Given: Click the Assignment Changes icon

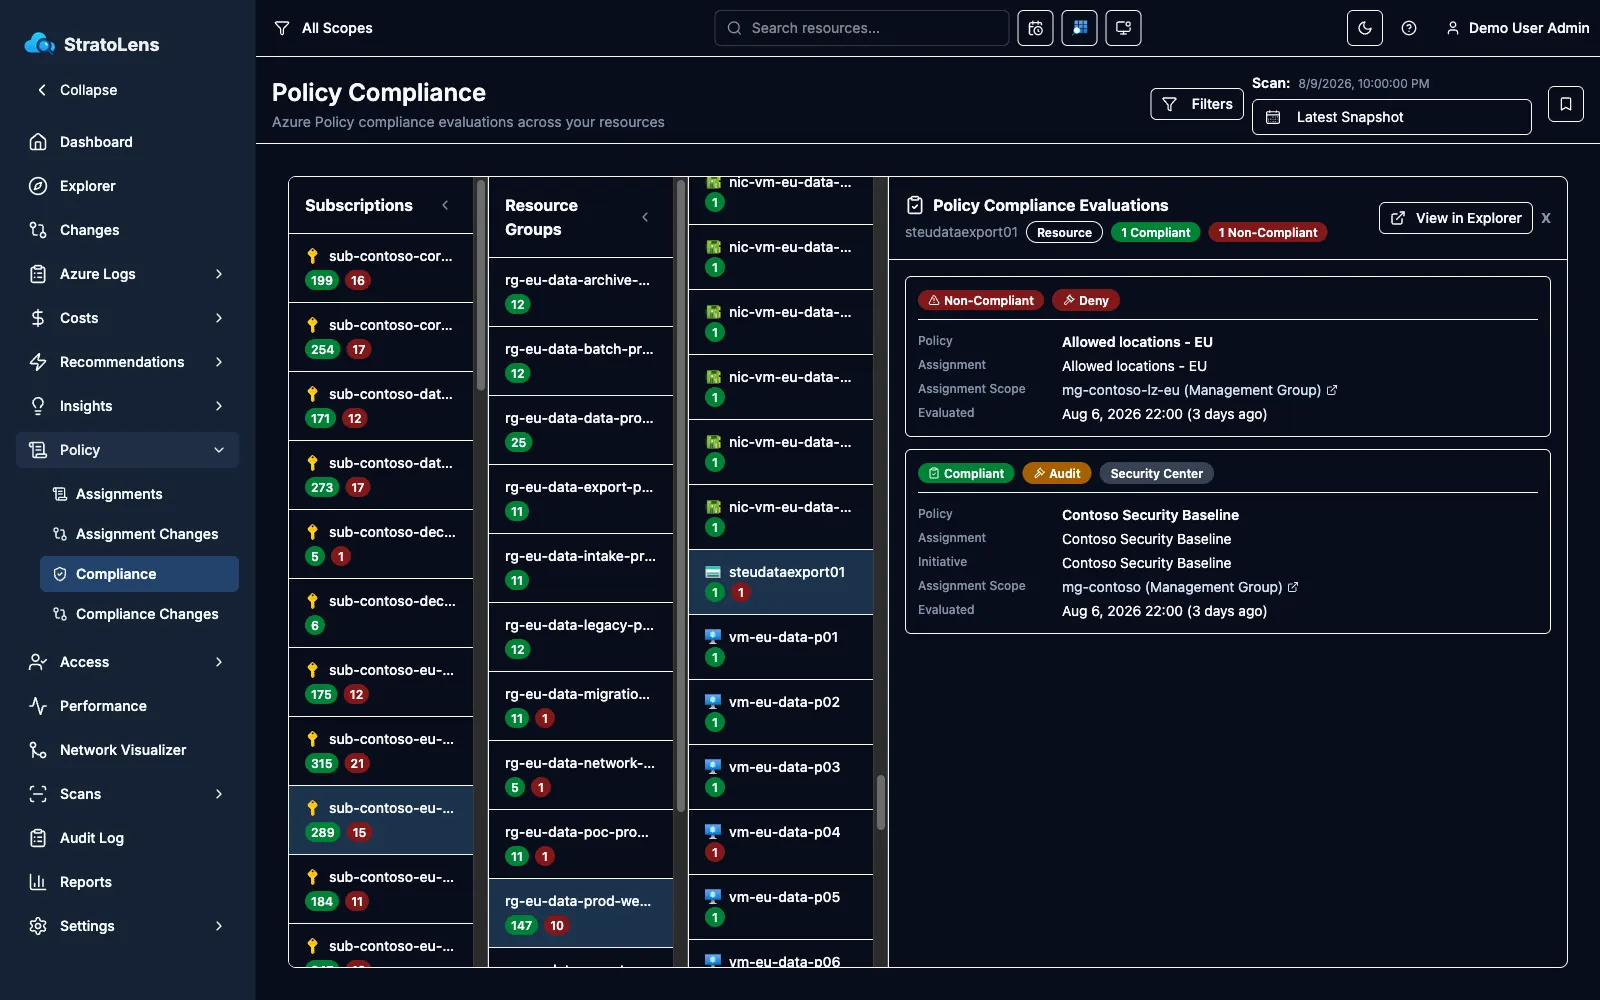Looking at the screenshot, I should point(60,534).
